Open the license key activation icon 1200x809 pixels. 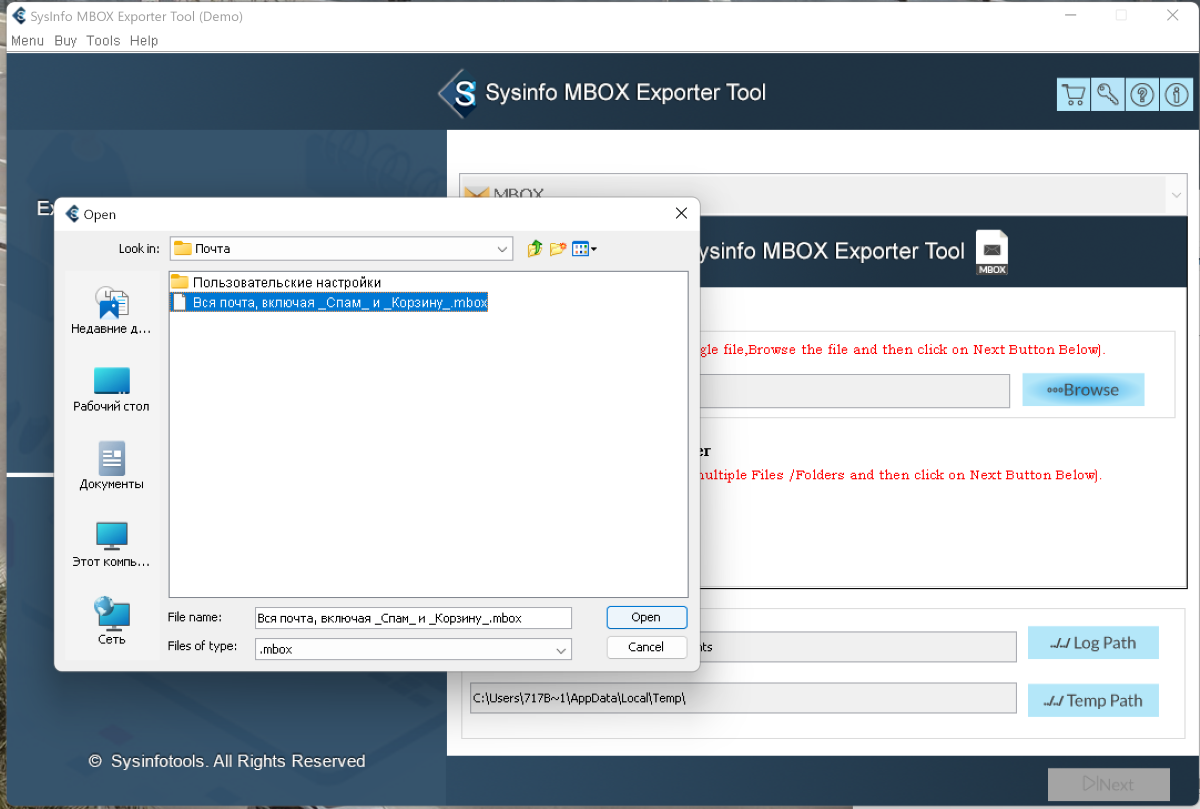[x=1108, y=95]
